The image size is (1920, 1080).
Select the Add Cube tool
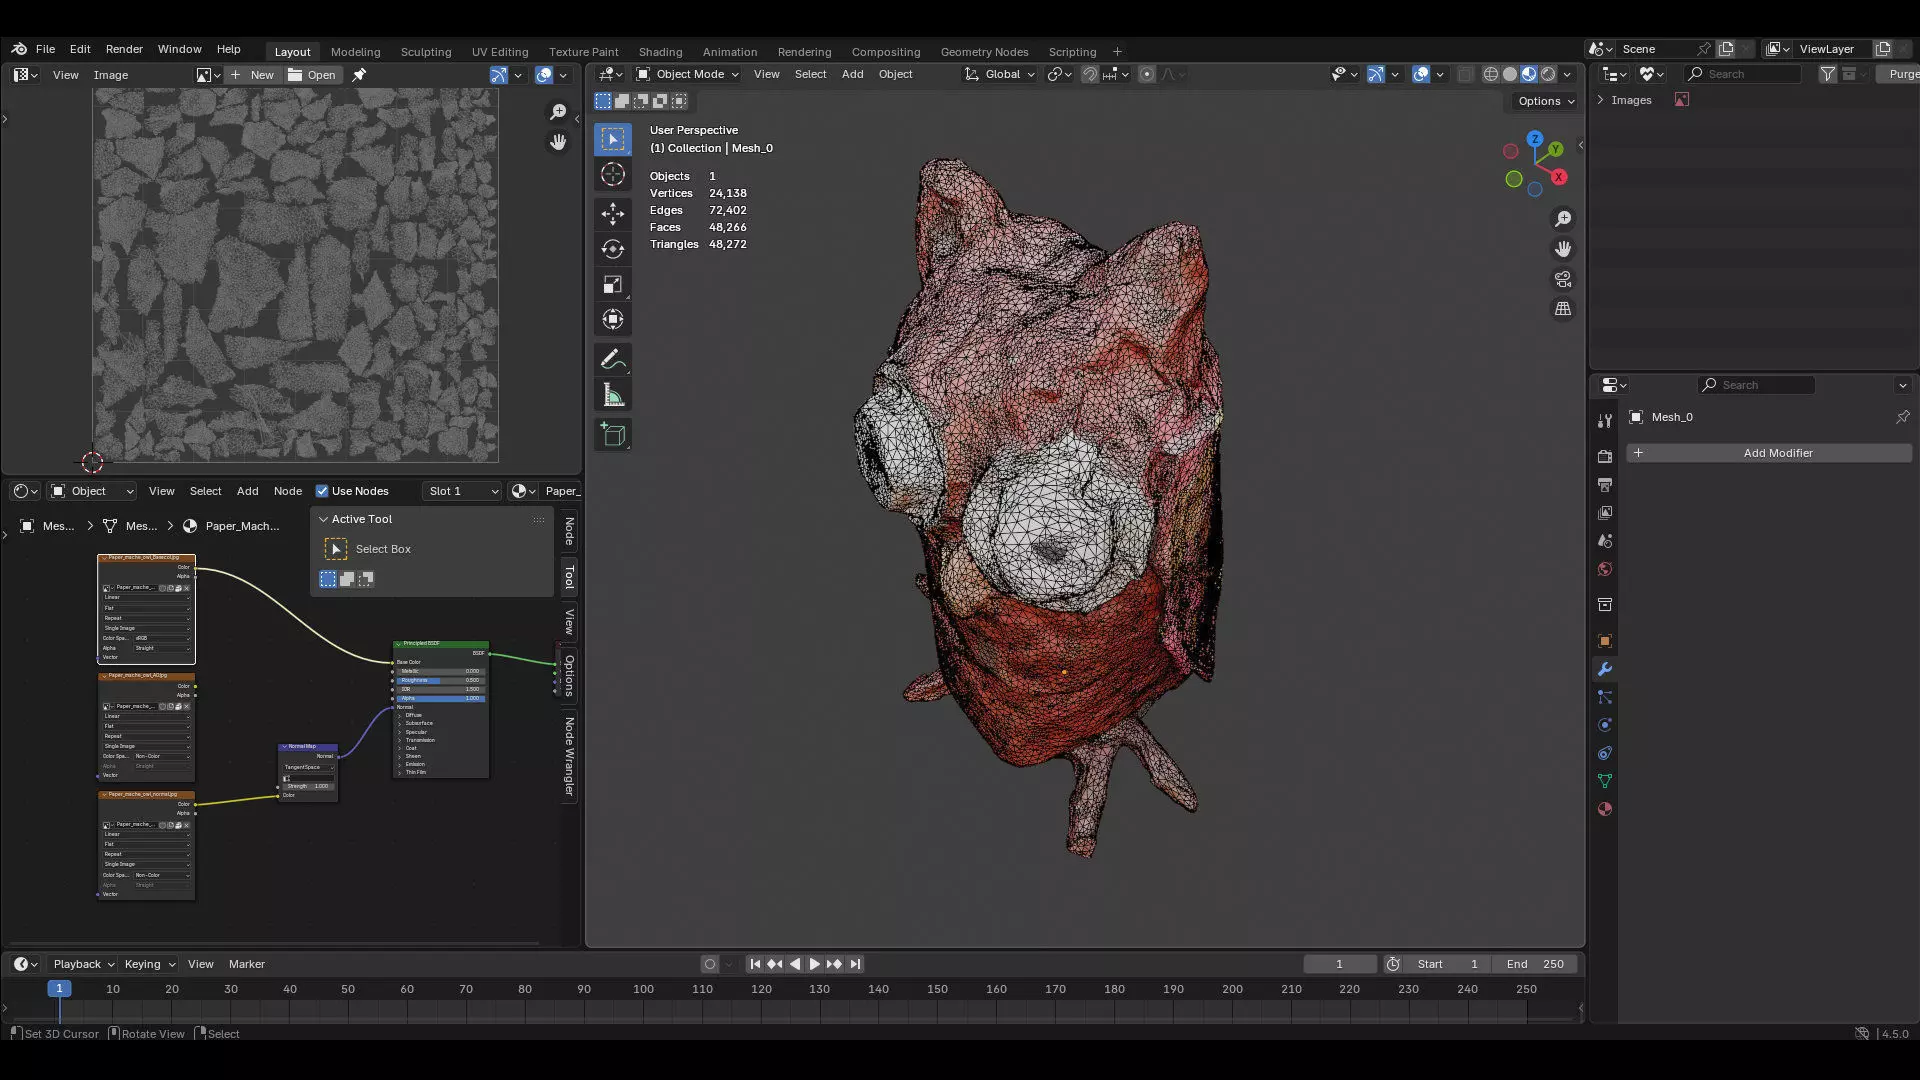tap(613, 435)
